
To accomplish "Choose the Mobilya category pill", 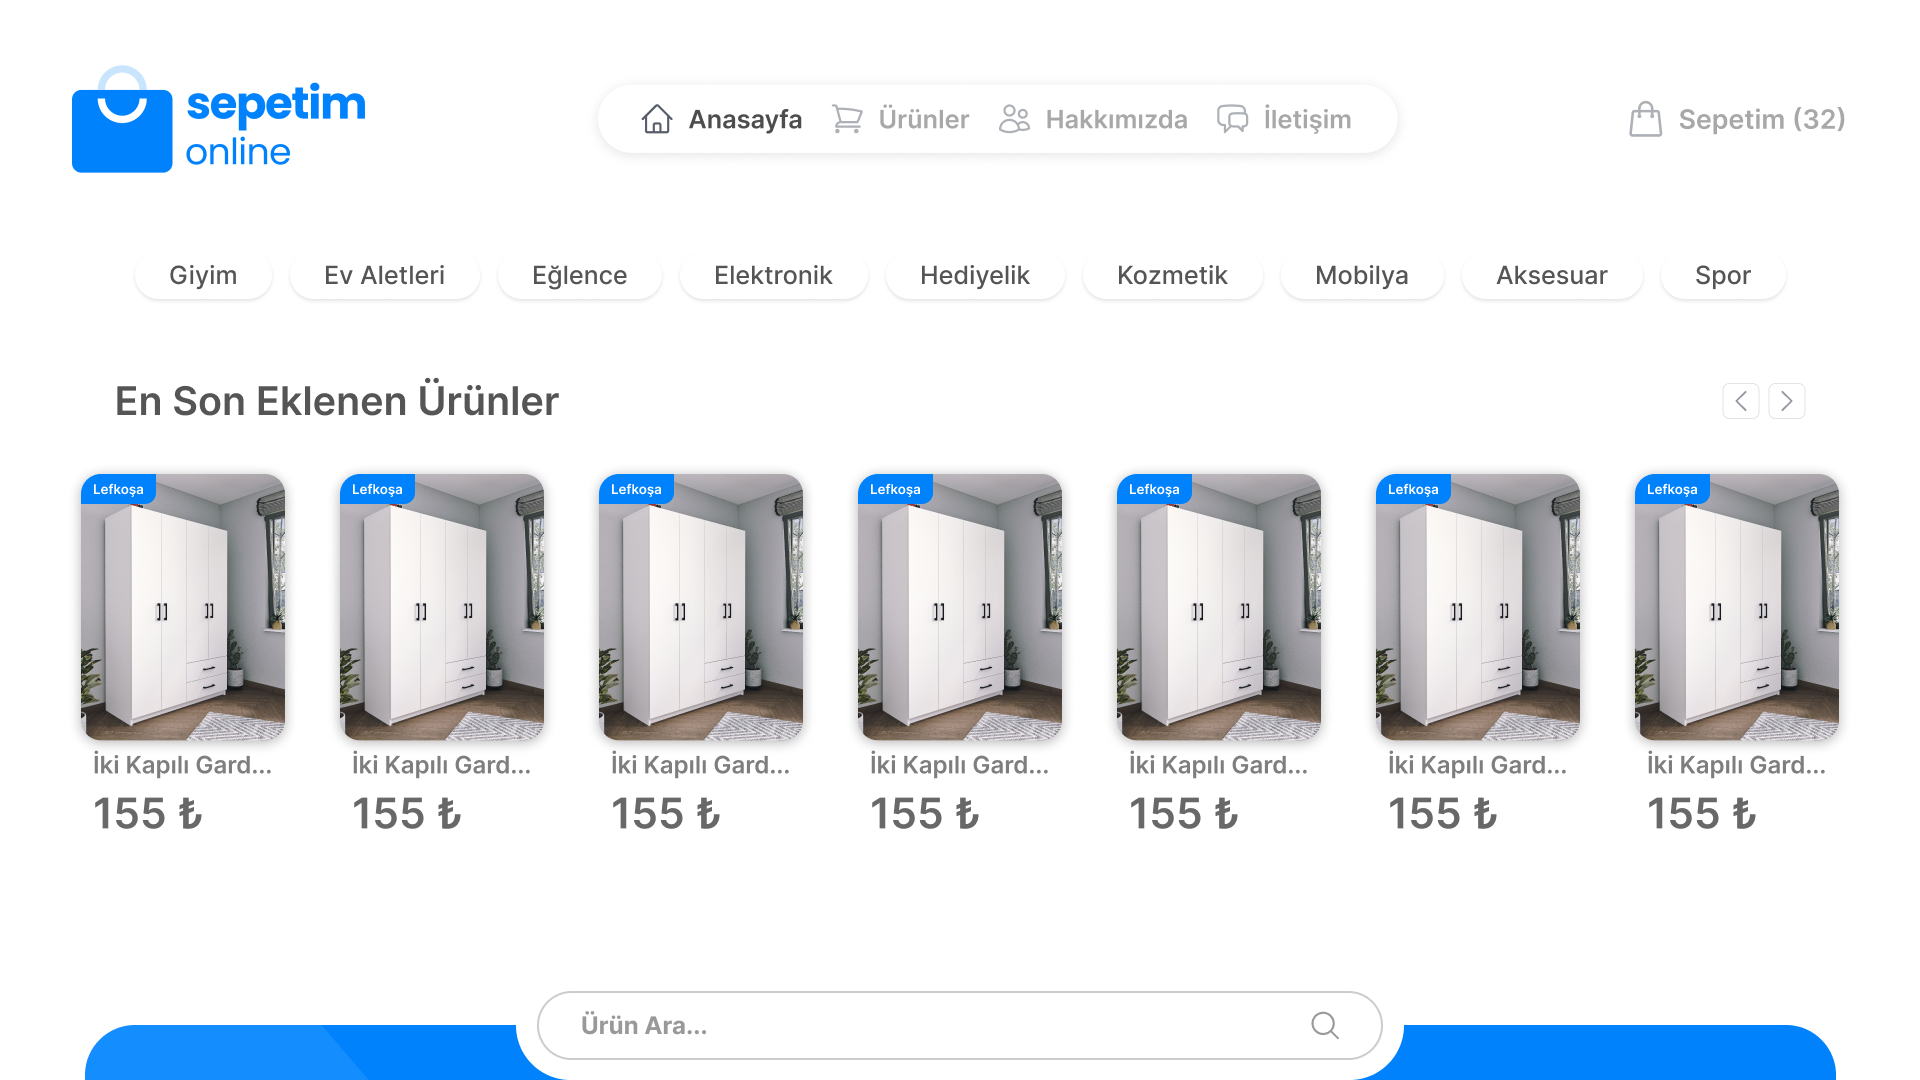I will [x=1361, y=275].
